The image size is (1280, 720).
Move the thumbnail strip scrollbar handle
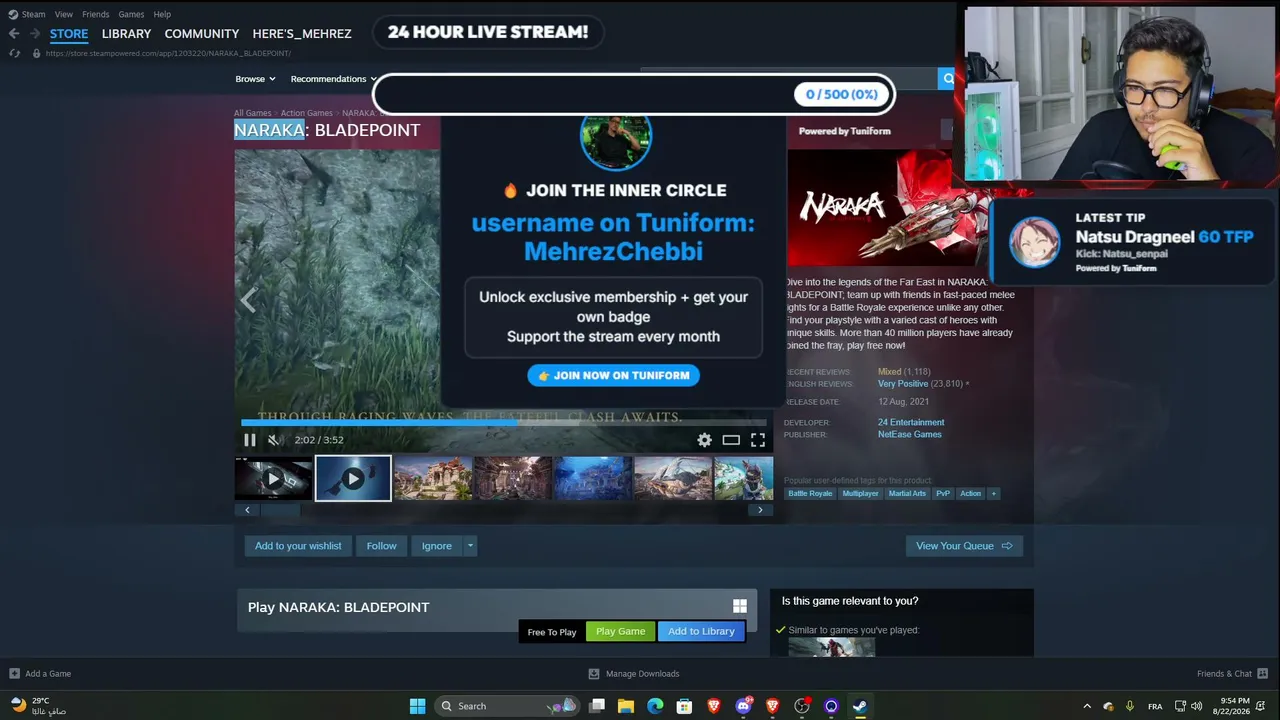click(280, 510)
